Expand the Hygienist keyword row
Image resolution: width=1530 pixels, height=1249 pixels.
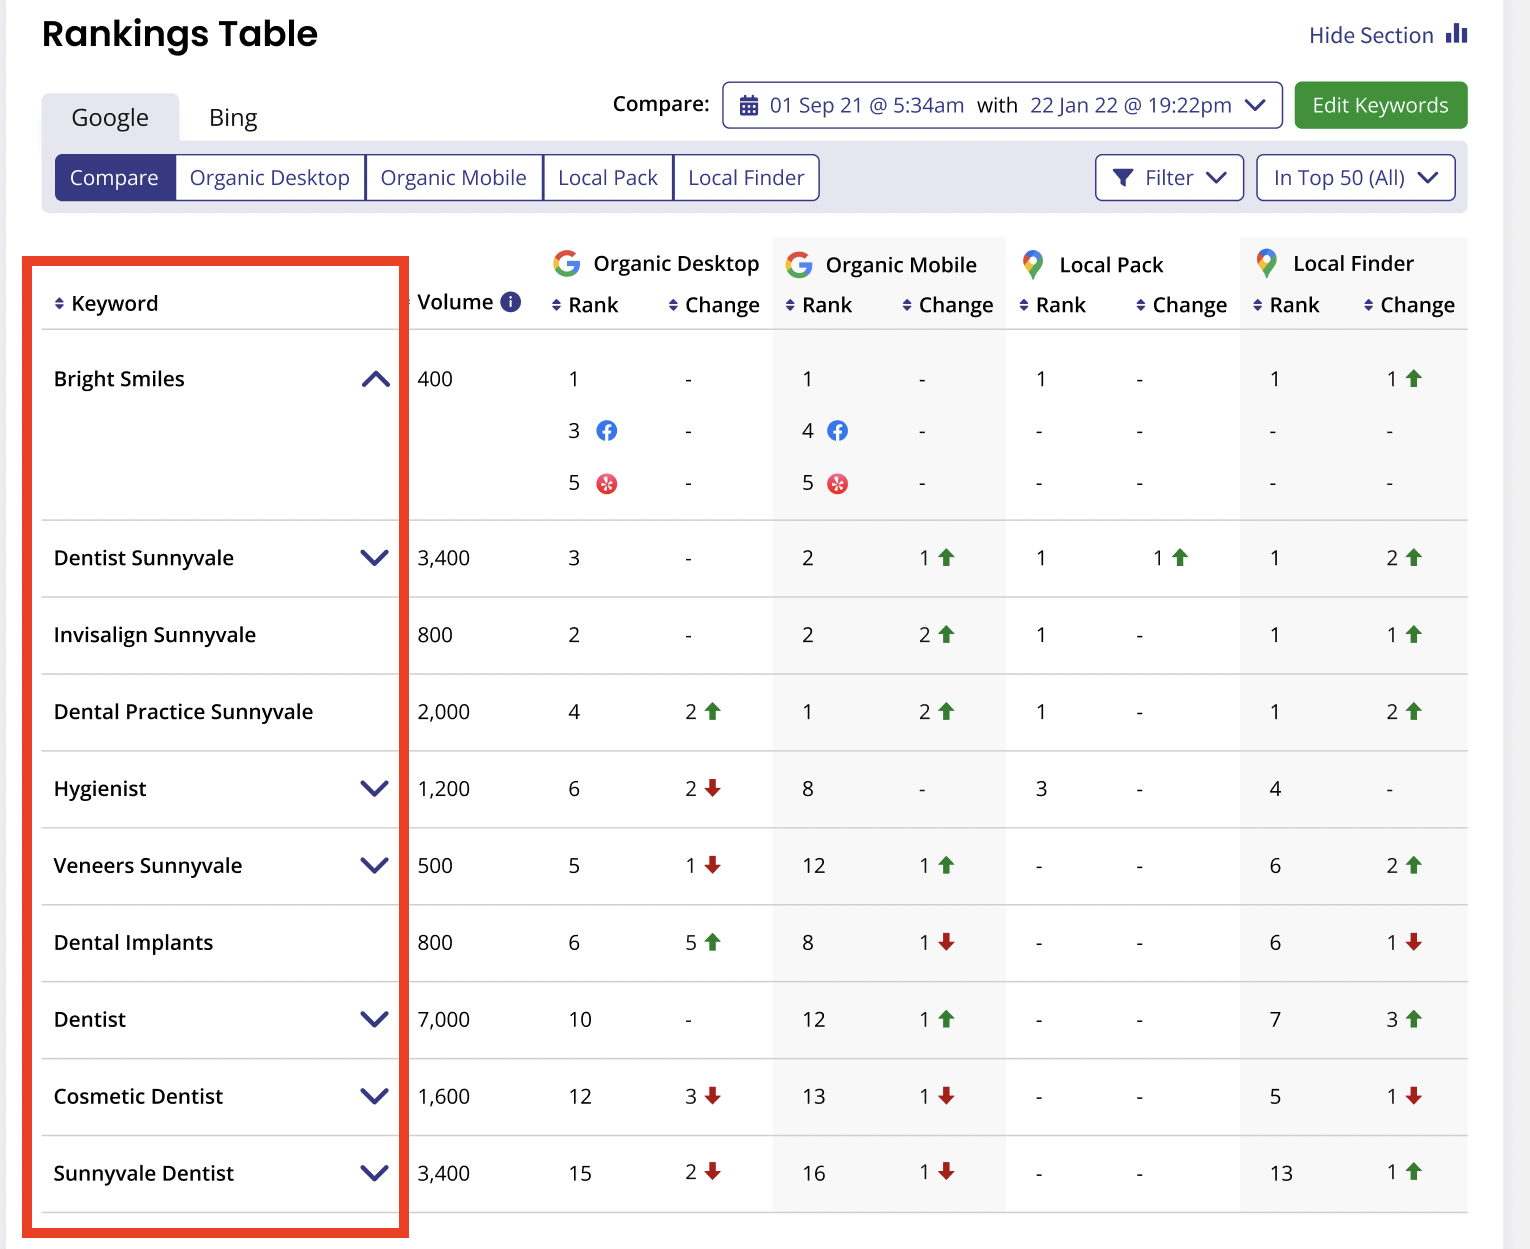point(374,789)
